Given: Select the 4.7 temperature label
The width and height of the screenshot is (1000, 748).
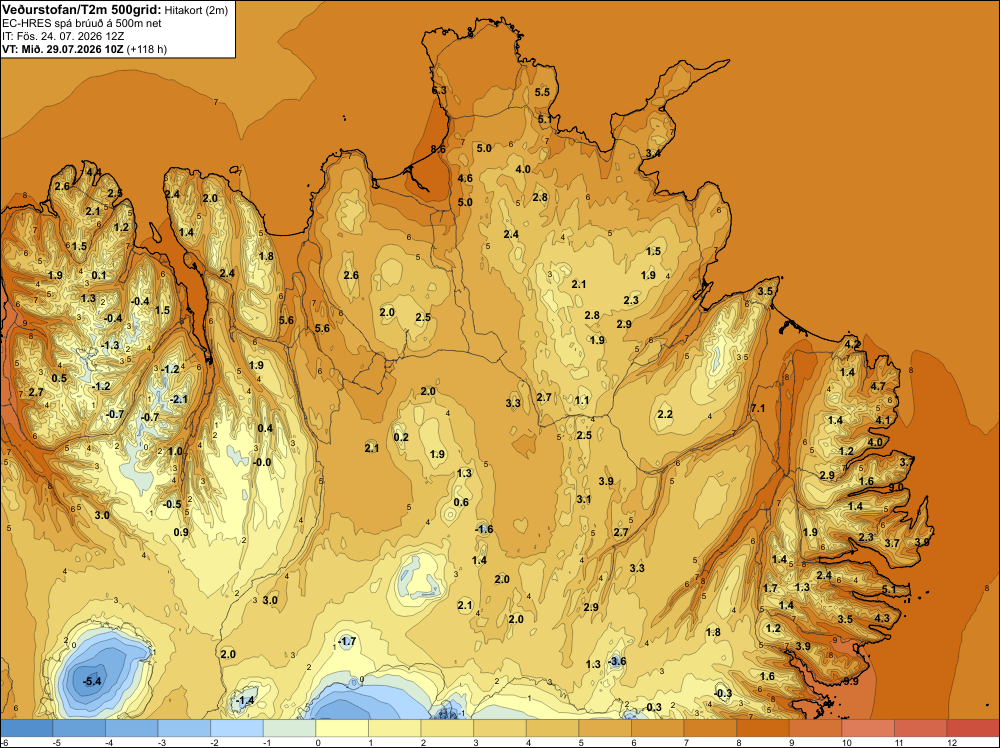Looking at the screenshot, I should coord(878,386).
